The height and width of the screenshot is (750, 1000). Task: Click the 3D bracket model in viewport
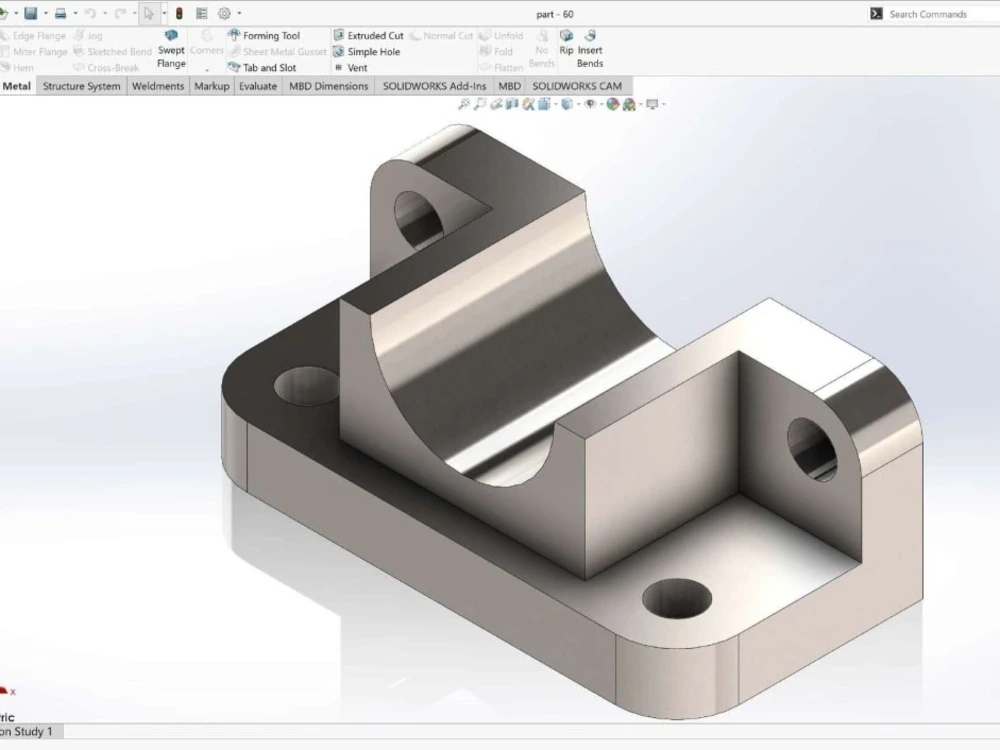click(572, 422)
